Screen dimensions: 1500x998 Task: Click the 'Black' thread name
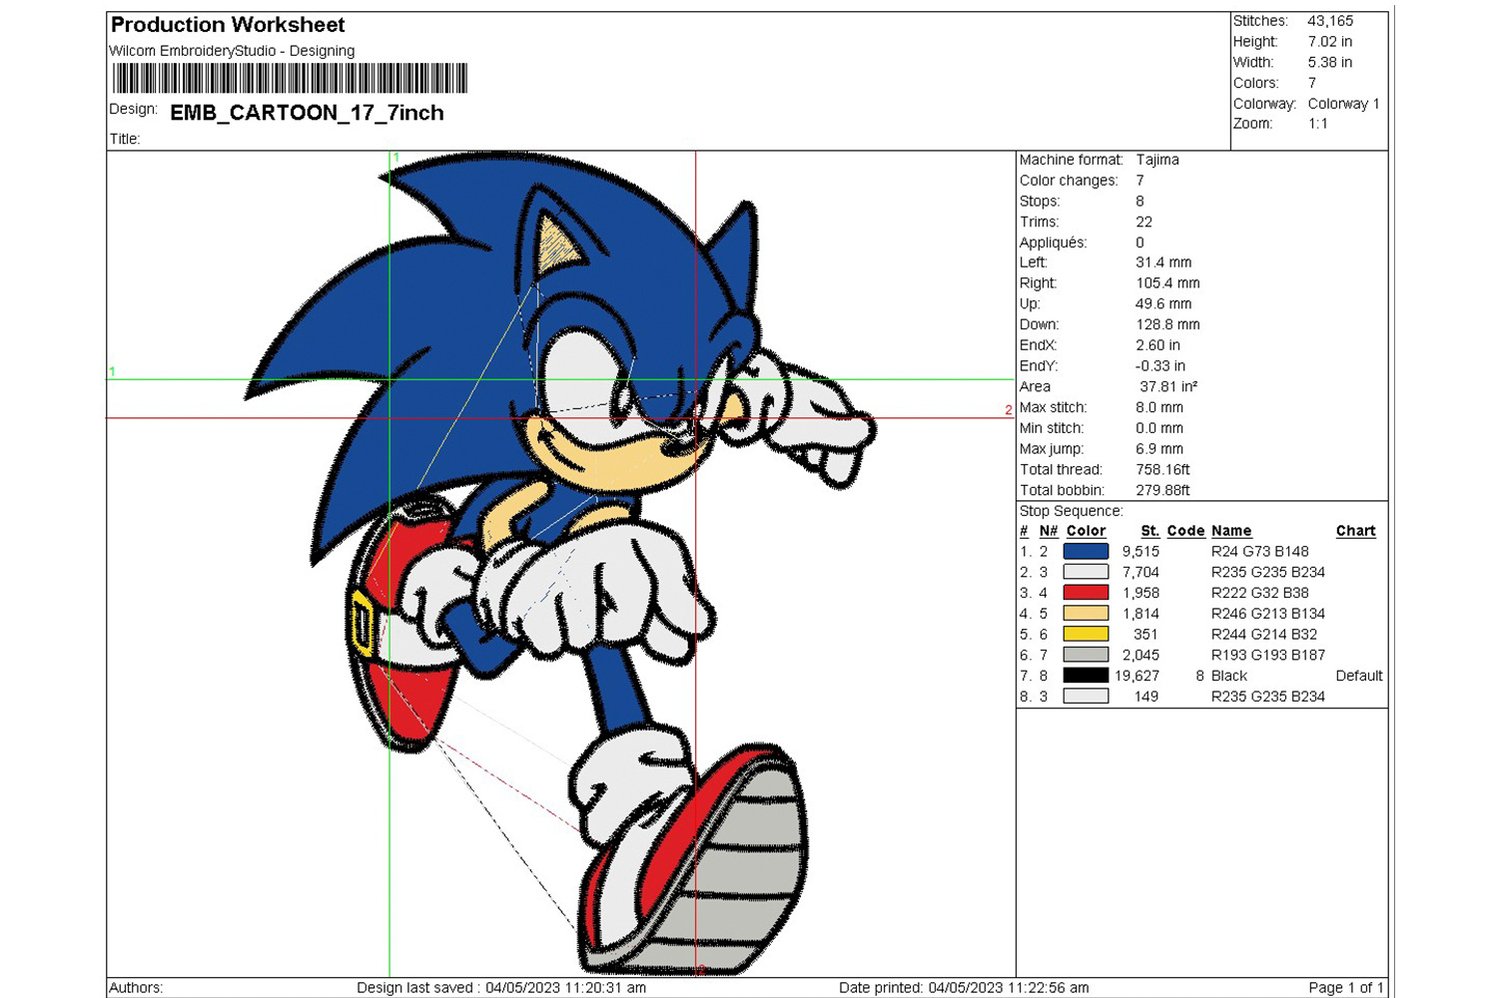(x=1229, y=676)
